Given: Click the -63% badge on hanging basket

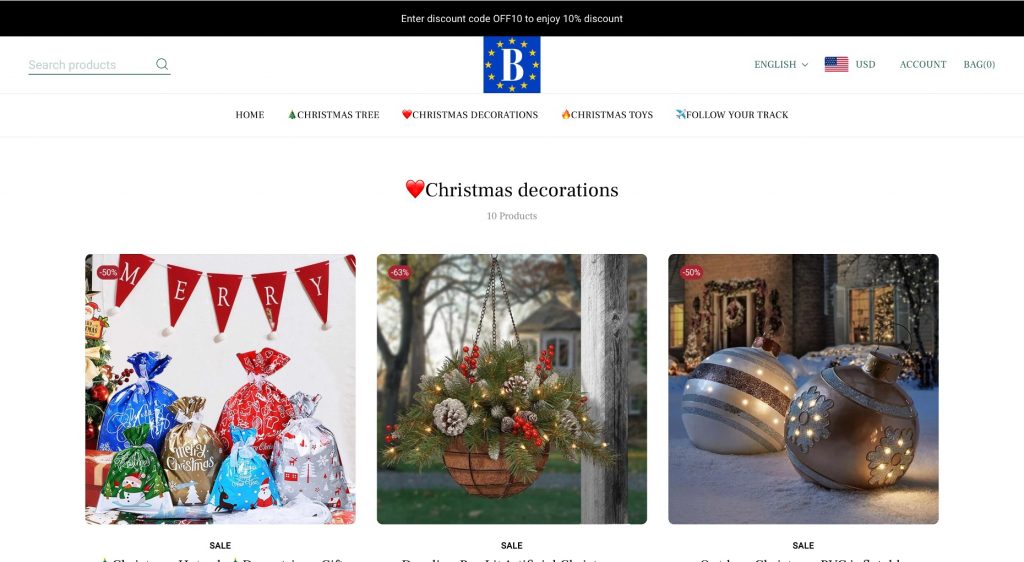Looking at the screenshot, I should [x=399, y=272].
